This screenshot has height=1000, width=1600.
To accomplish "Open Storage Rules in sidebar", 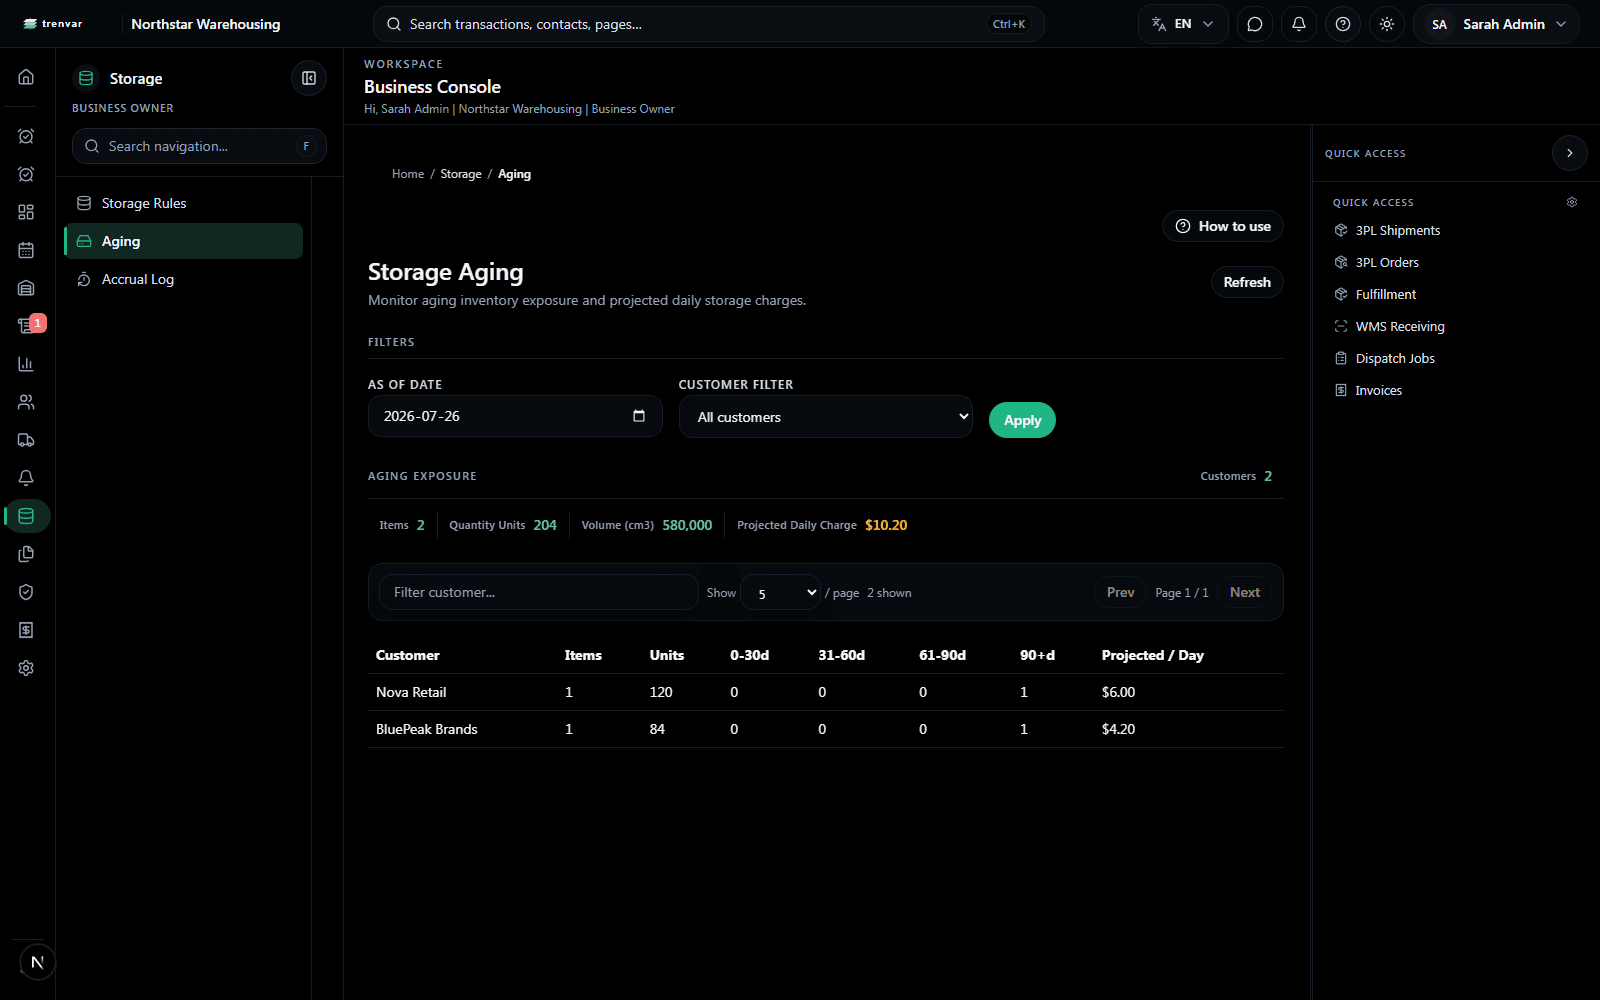I will [184, 203].
